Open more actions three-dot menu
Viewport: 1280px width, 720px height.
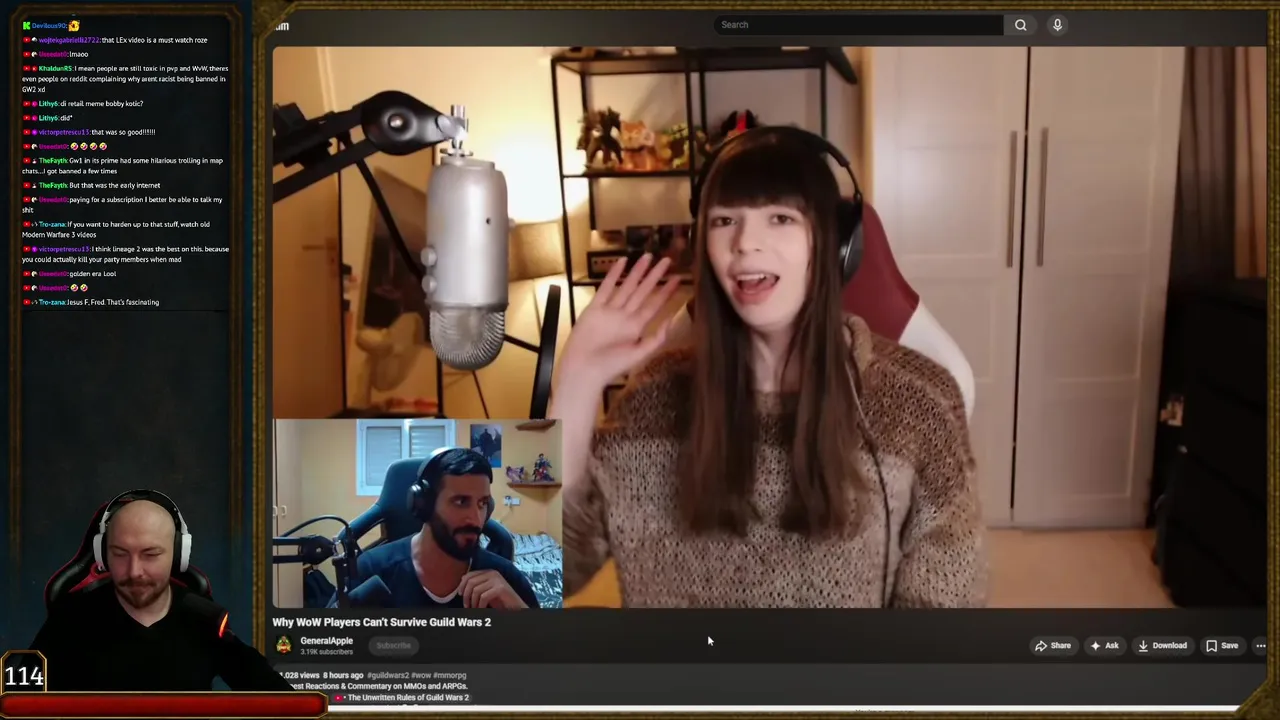tap(1260, 646)
